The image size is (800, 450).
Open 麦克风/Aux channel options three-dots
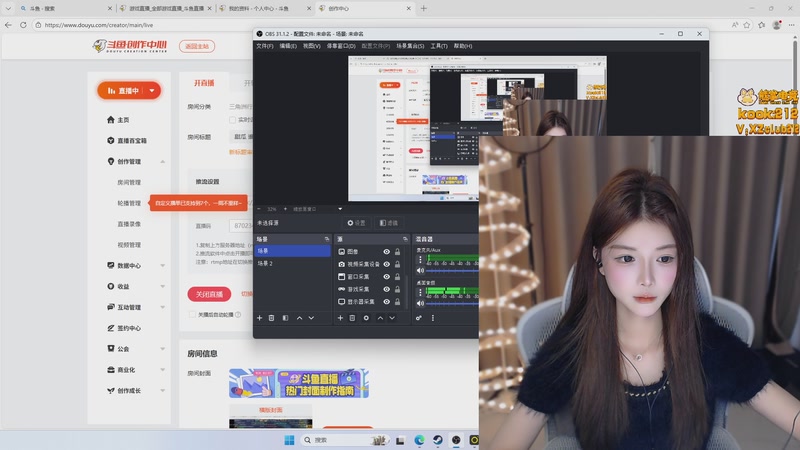420,260
